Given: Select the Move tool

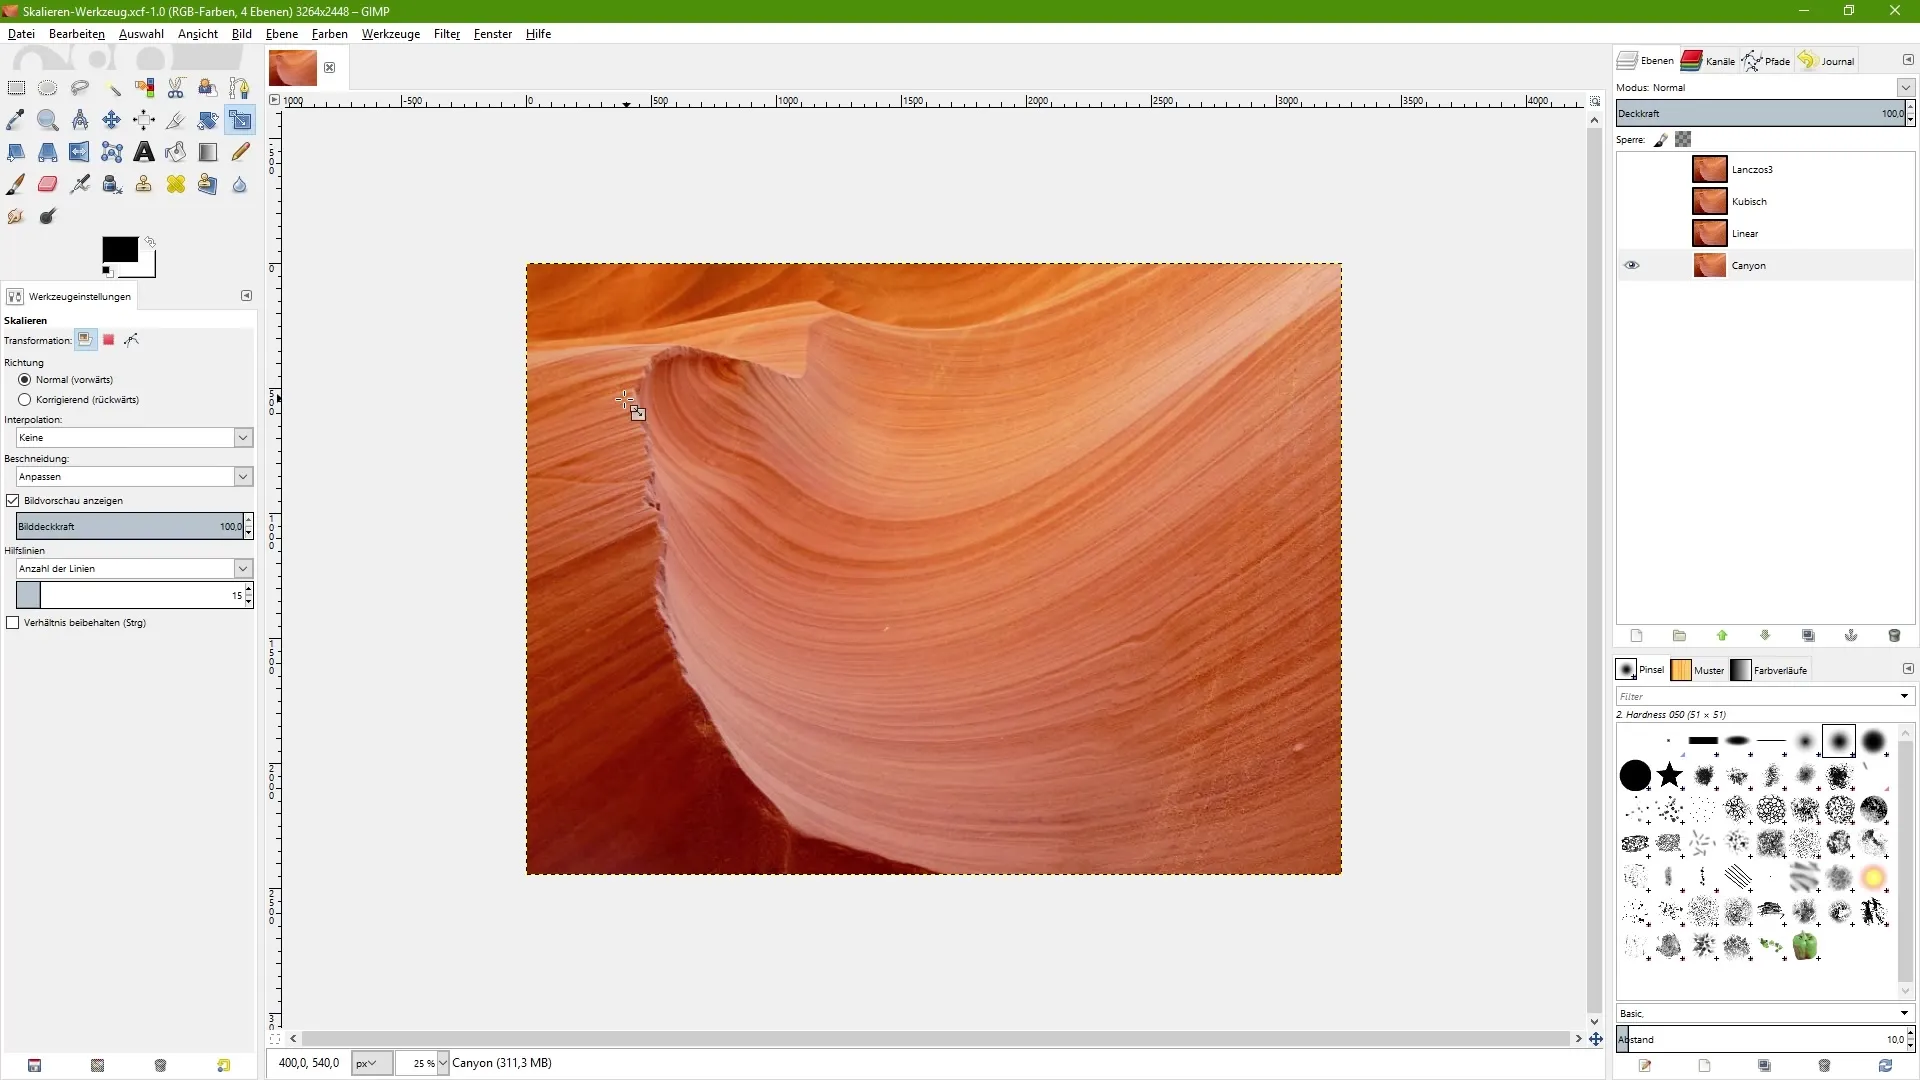Looking at the screenshot, I should (x=112, y=120).
